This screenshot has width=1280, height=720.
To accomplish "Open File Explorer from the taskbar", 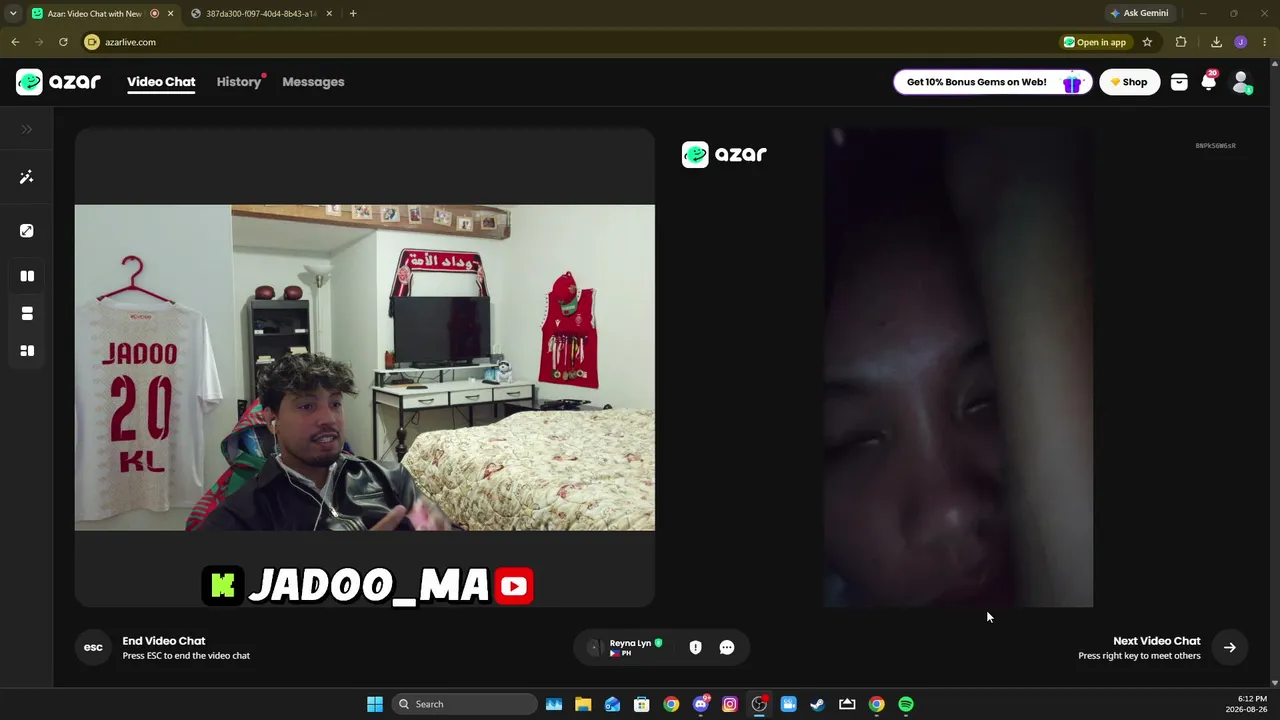I will pyautogui.click(x=583, y=704).
